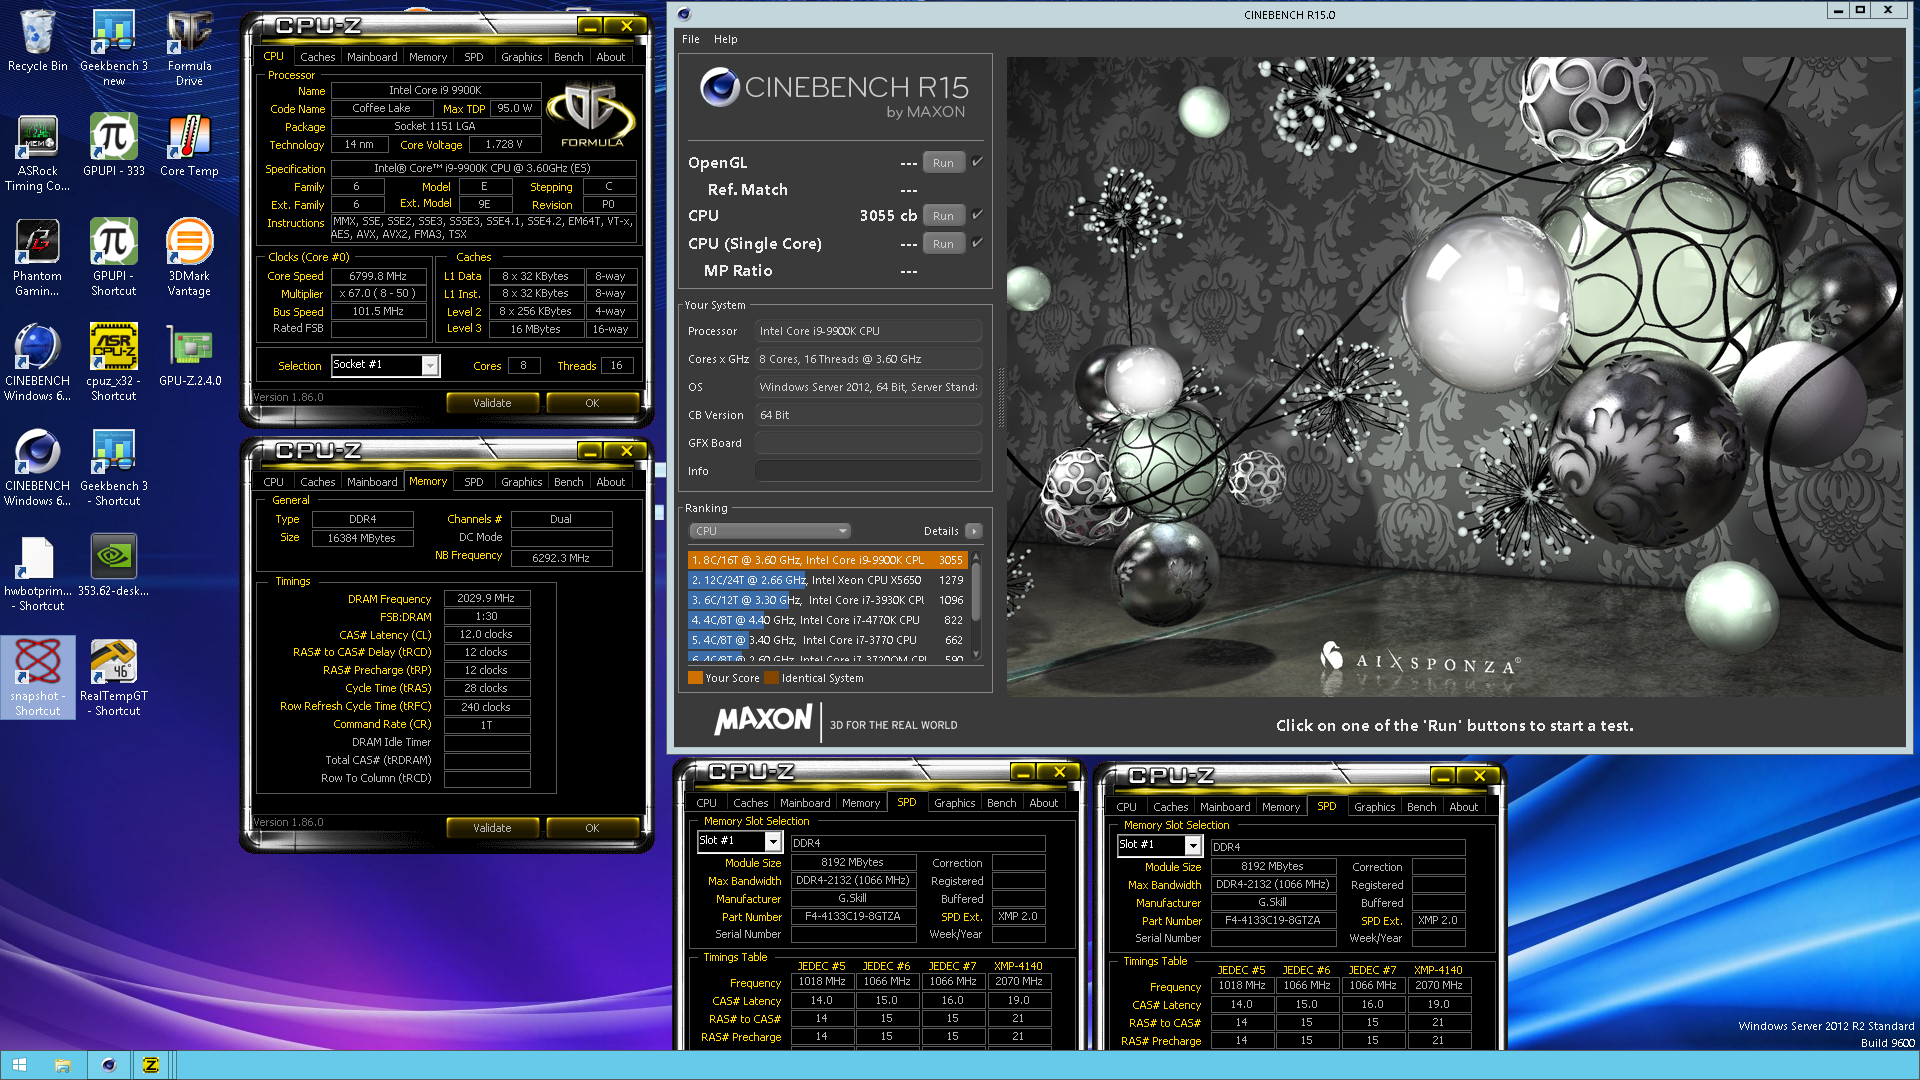Switch to Mainboard tab in top CPU-Z window
The height and width of the screenshot is (1080, 1920).
372,57
